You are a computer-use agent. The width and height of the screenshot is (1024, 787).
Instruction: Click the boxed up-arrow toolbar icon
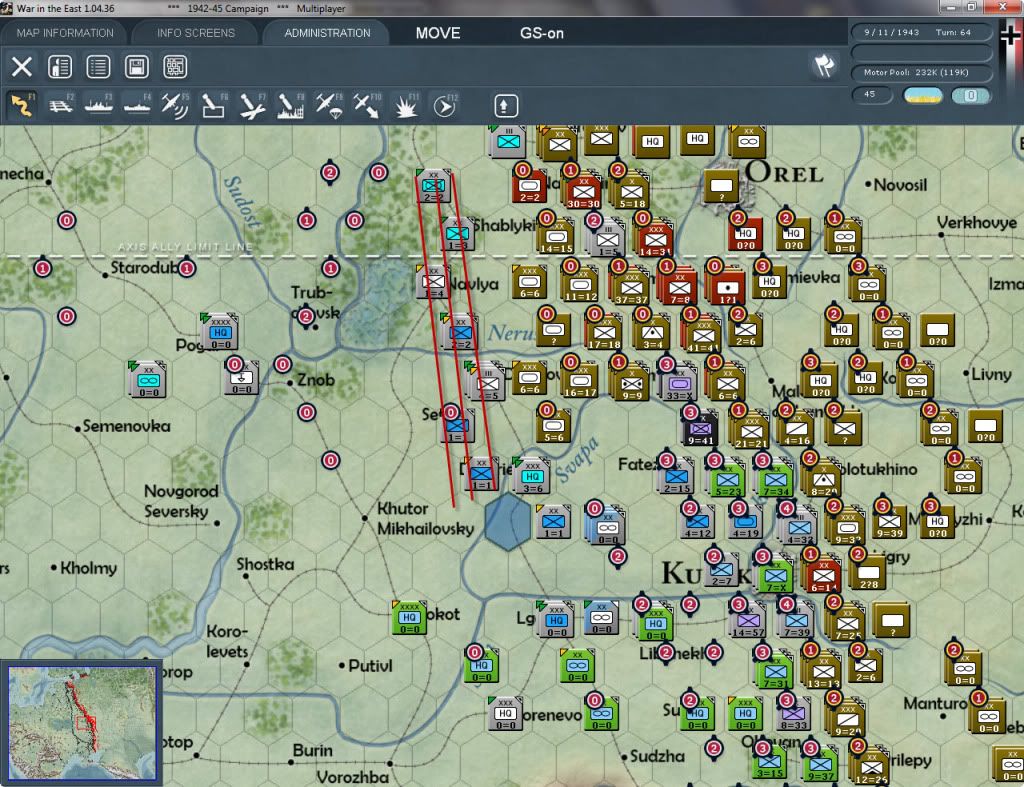click(506, 106)
